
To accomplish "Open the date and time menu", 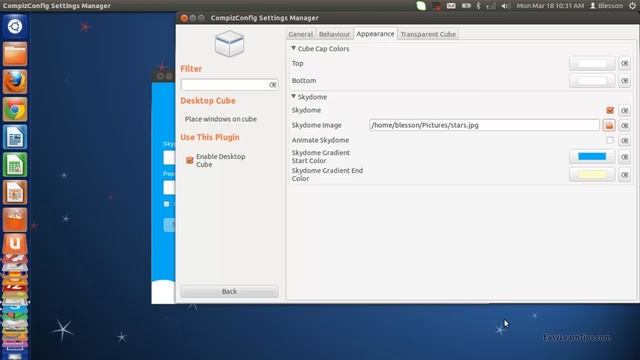I will [x=550, y=6].
